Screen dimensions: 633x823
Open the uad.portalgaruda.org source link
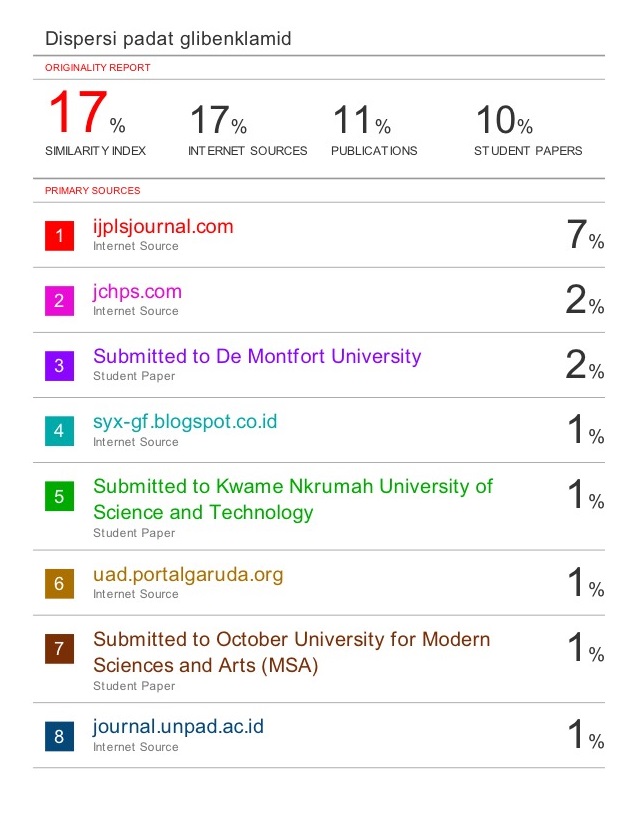pyautogui.click(x=188, y=575)
